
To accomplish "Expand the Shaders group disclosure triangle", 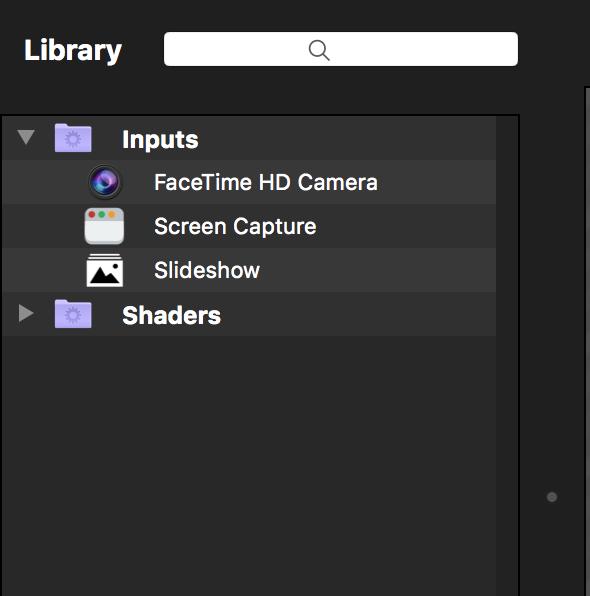I will click(x=26, y=313).
